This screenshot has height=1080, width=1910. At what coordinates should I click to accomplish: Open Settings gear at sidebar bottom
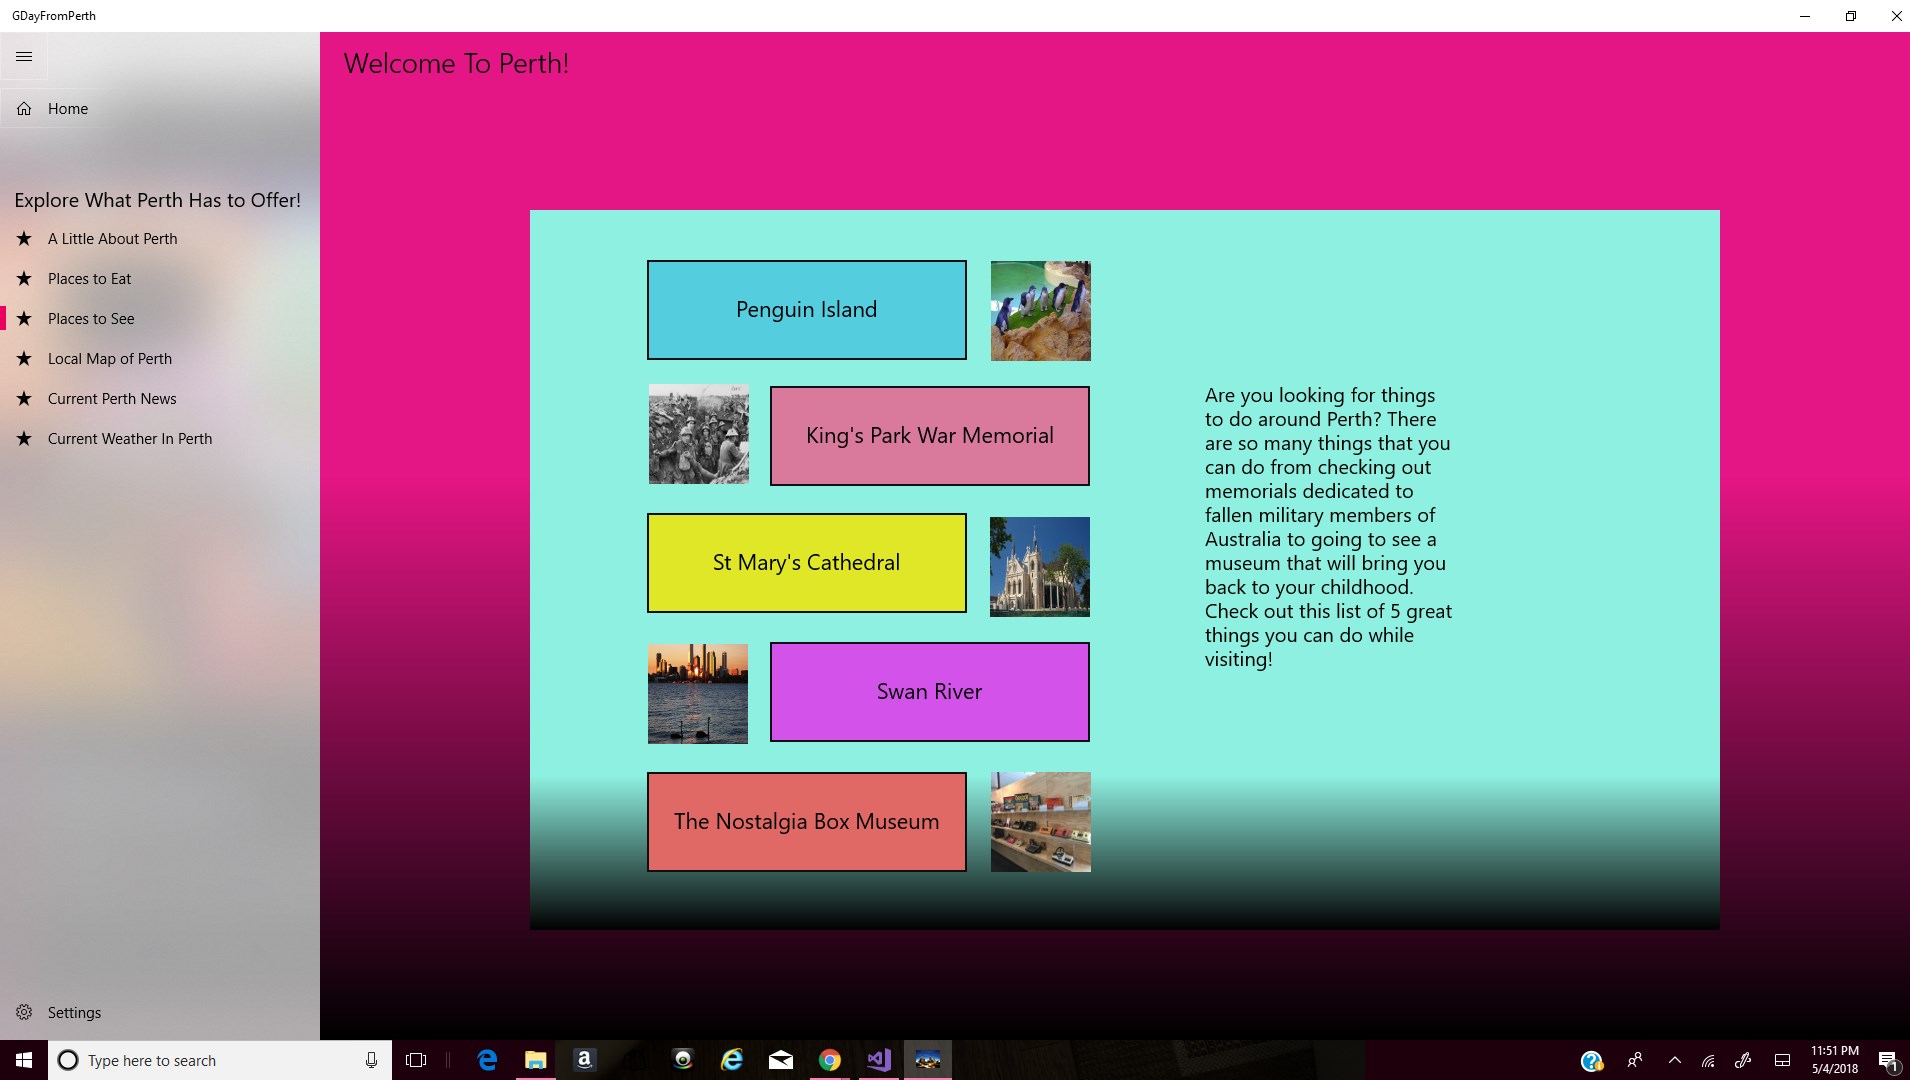tap(24, 1012)
